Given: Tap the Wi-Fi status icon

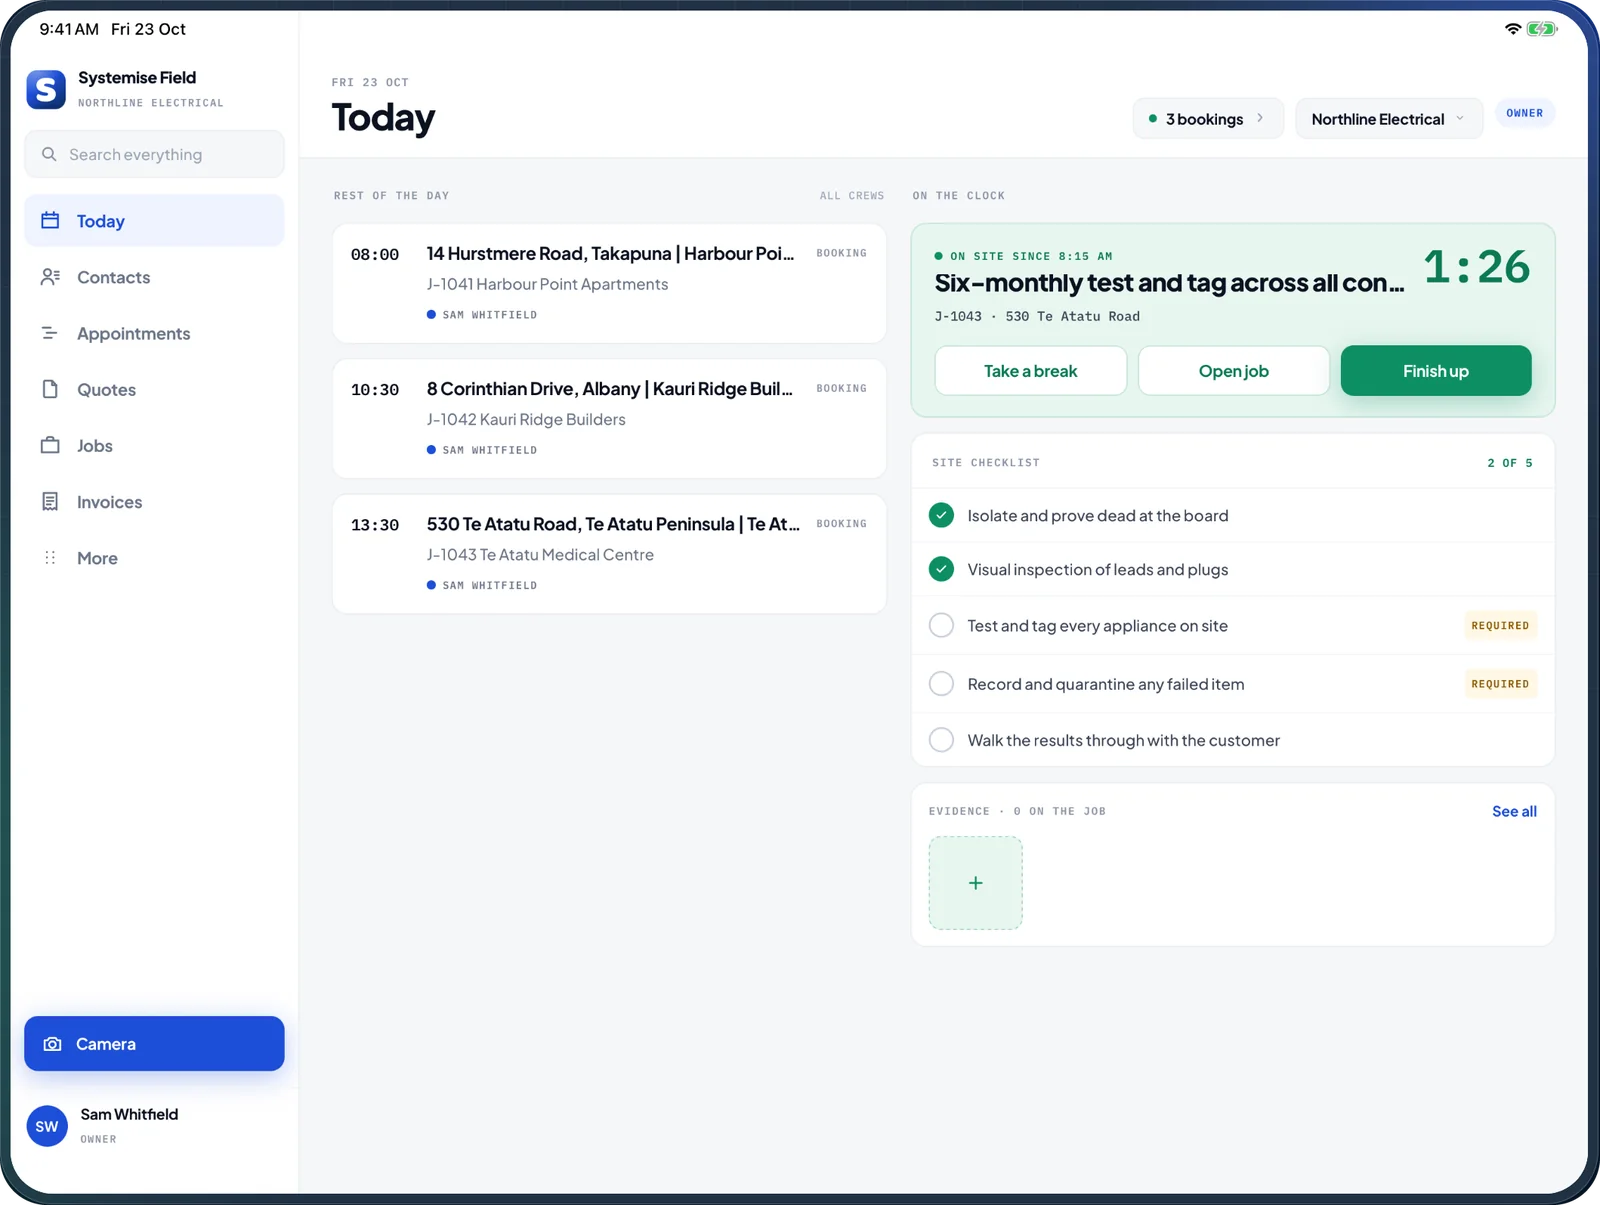Looking at the screenshot, I should 1513,29.
